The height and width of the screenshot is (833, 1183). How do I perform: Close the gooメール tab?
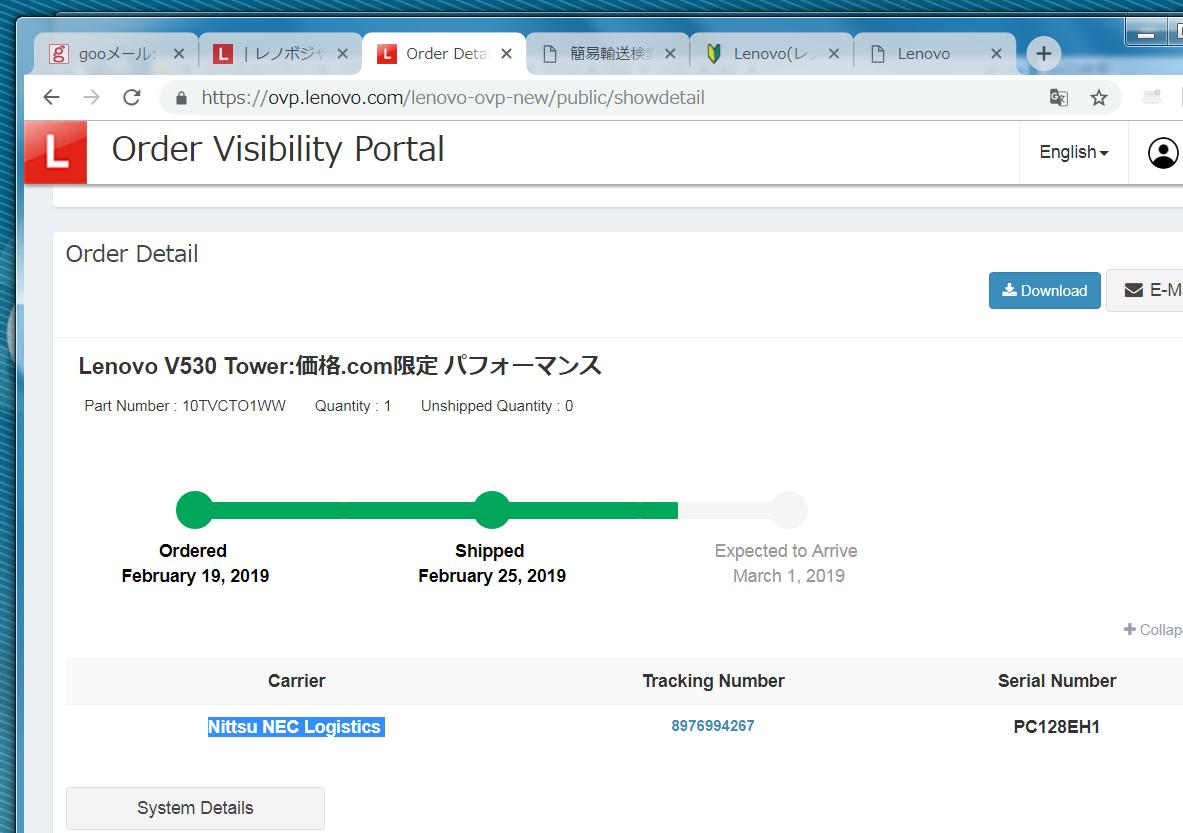[x=179, y=54]
